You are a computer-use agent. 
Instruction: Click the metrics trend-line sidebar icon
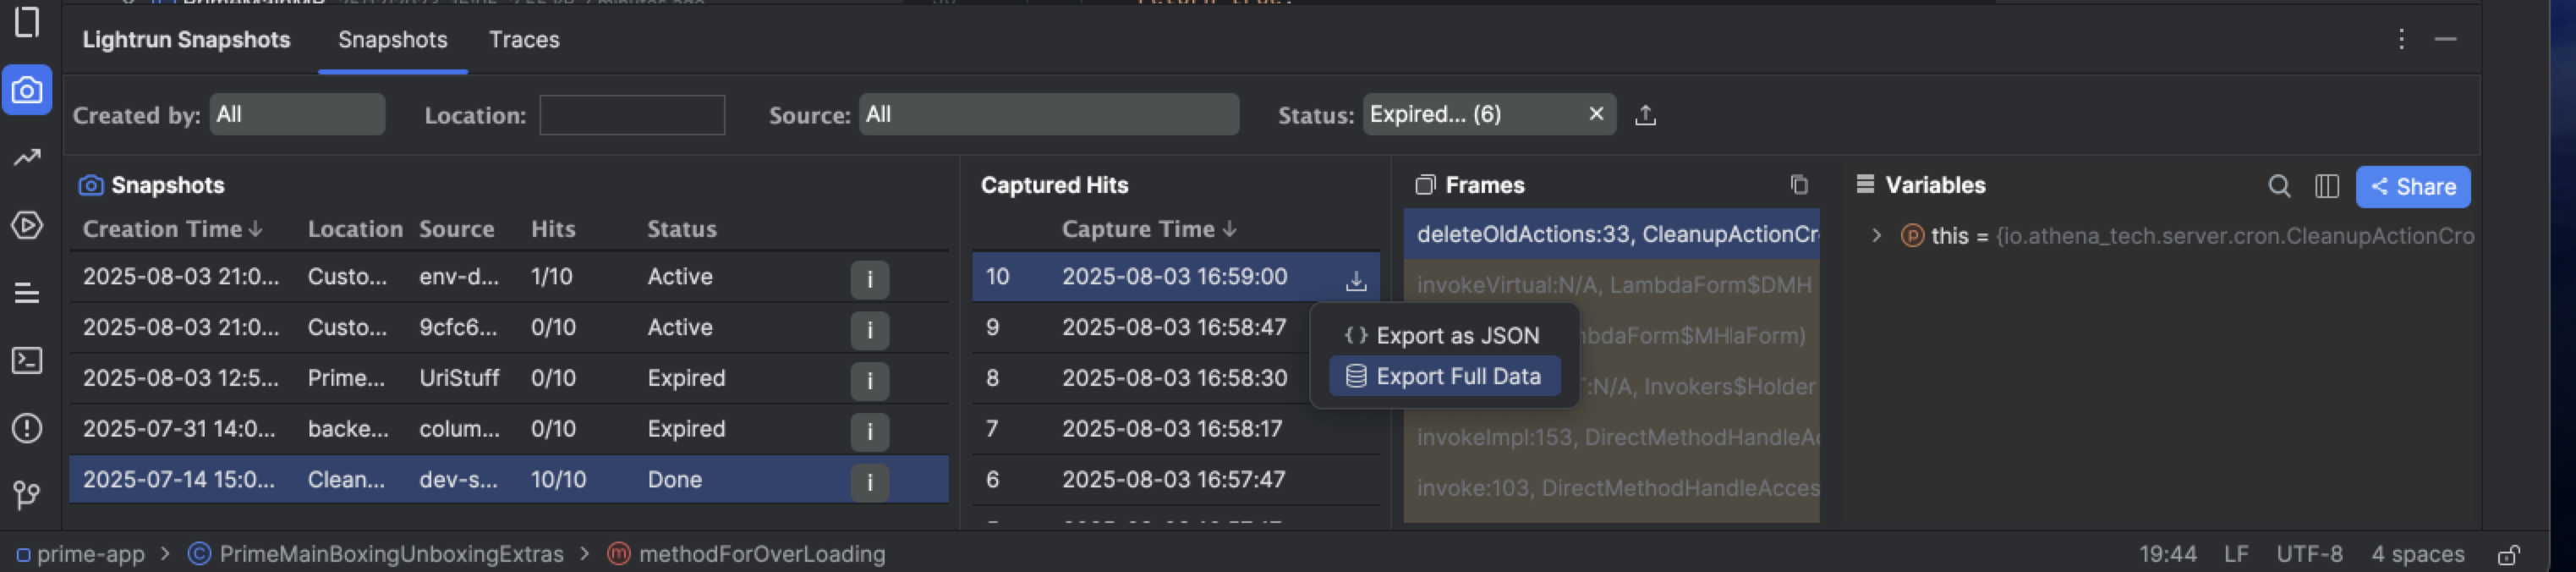(x=27, y=158)
